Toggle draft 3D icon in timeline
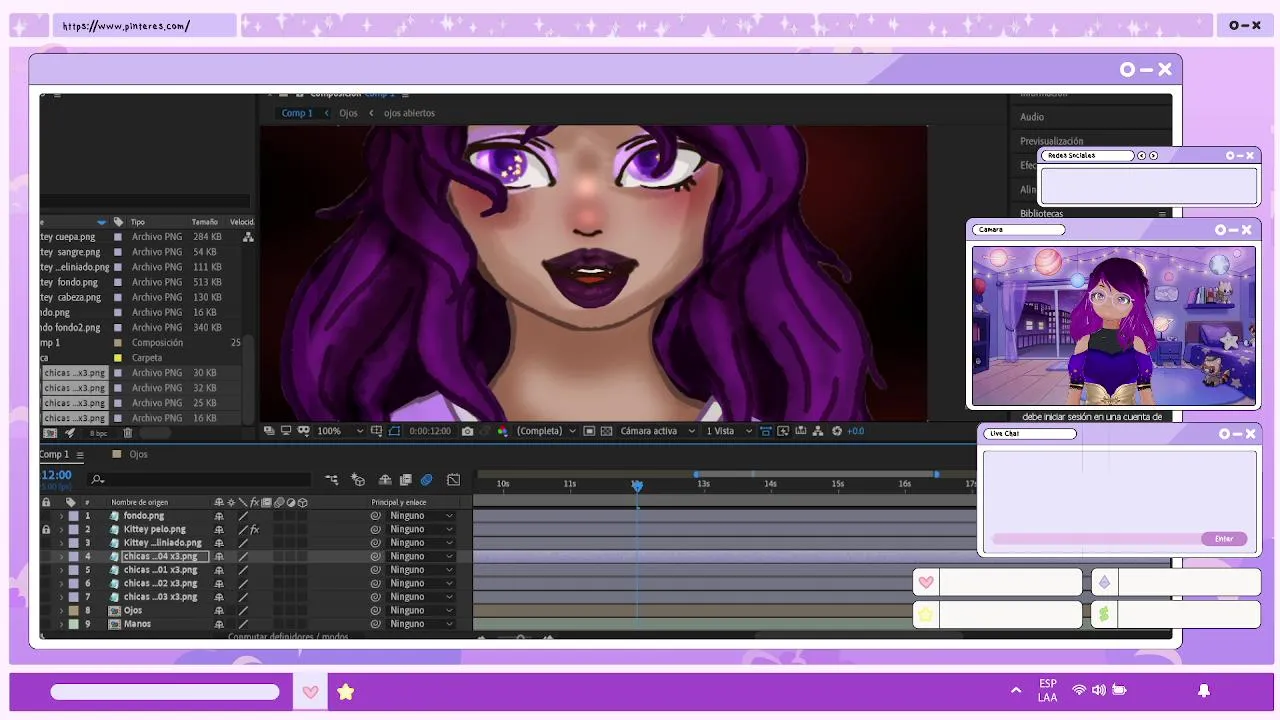 358,480
